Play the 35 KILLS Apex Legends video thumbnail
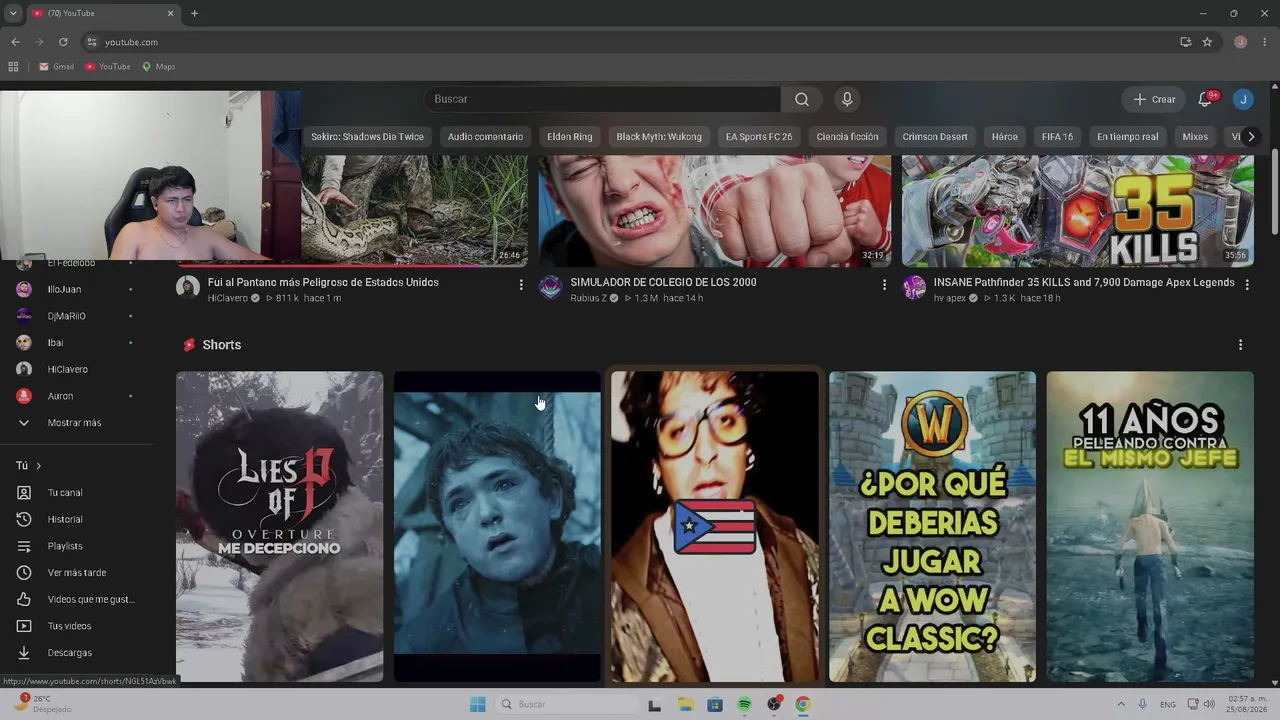 [1078, 211]
